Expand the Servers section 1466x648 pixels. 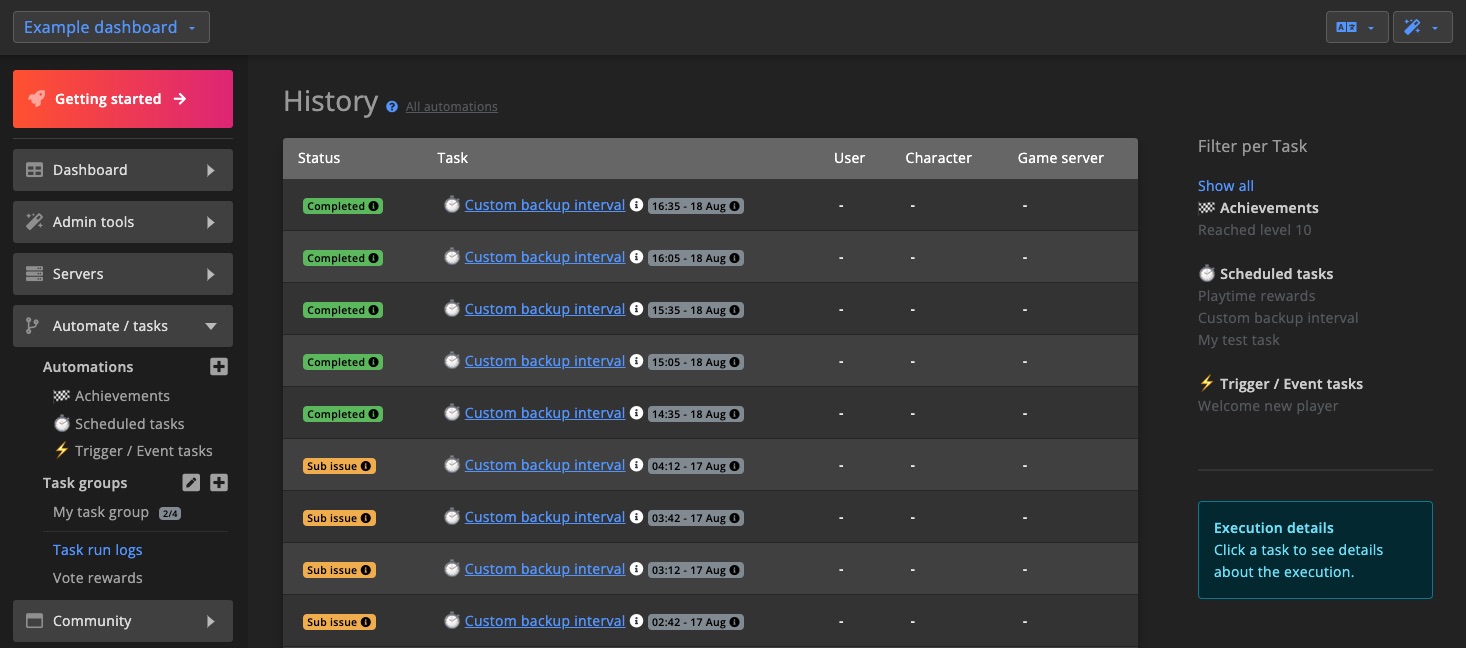pos(122,274)
